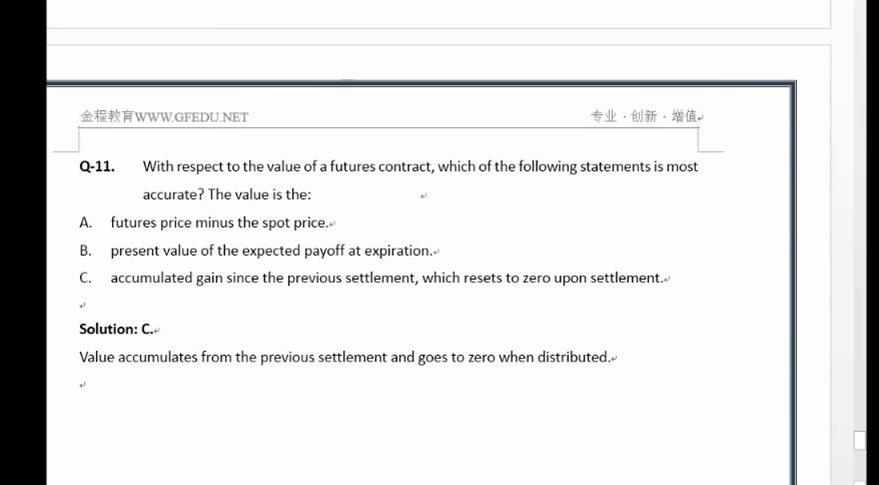
Task: Click the 'Value accumulates from the previous settlement' sentence
Action: (x=345, y=357)
